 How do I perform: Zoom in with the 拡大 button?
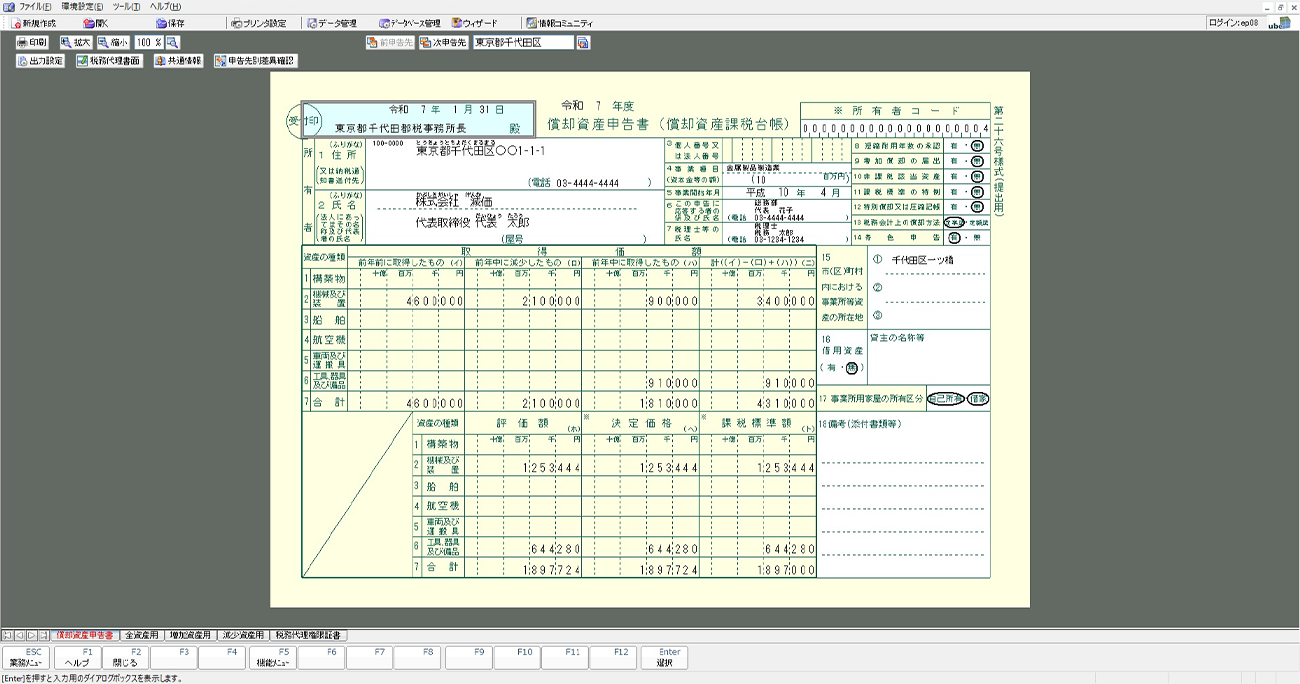[76, 43]
